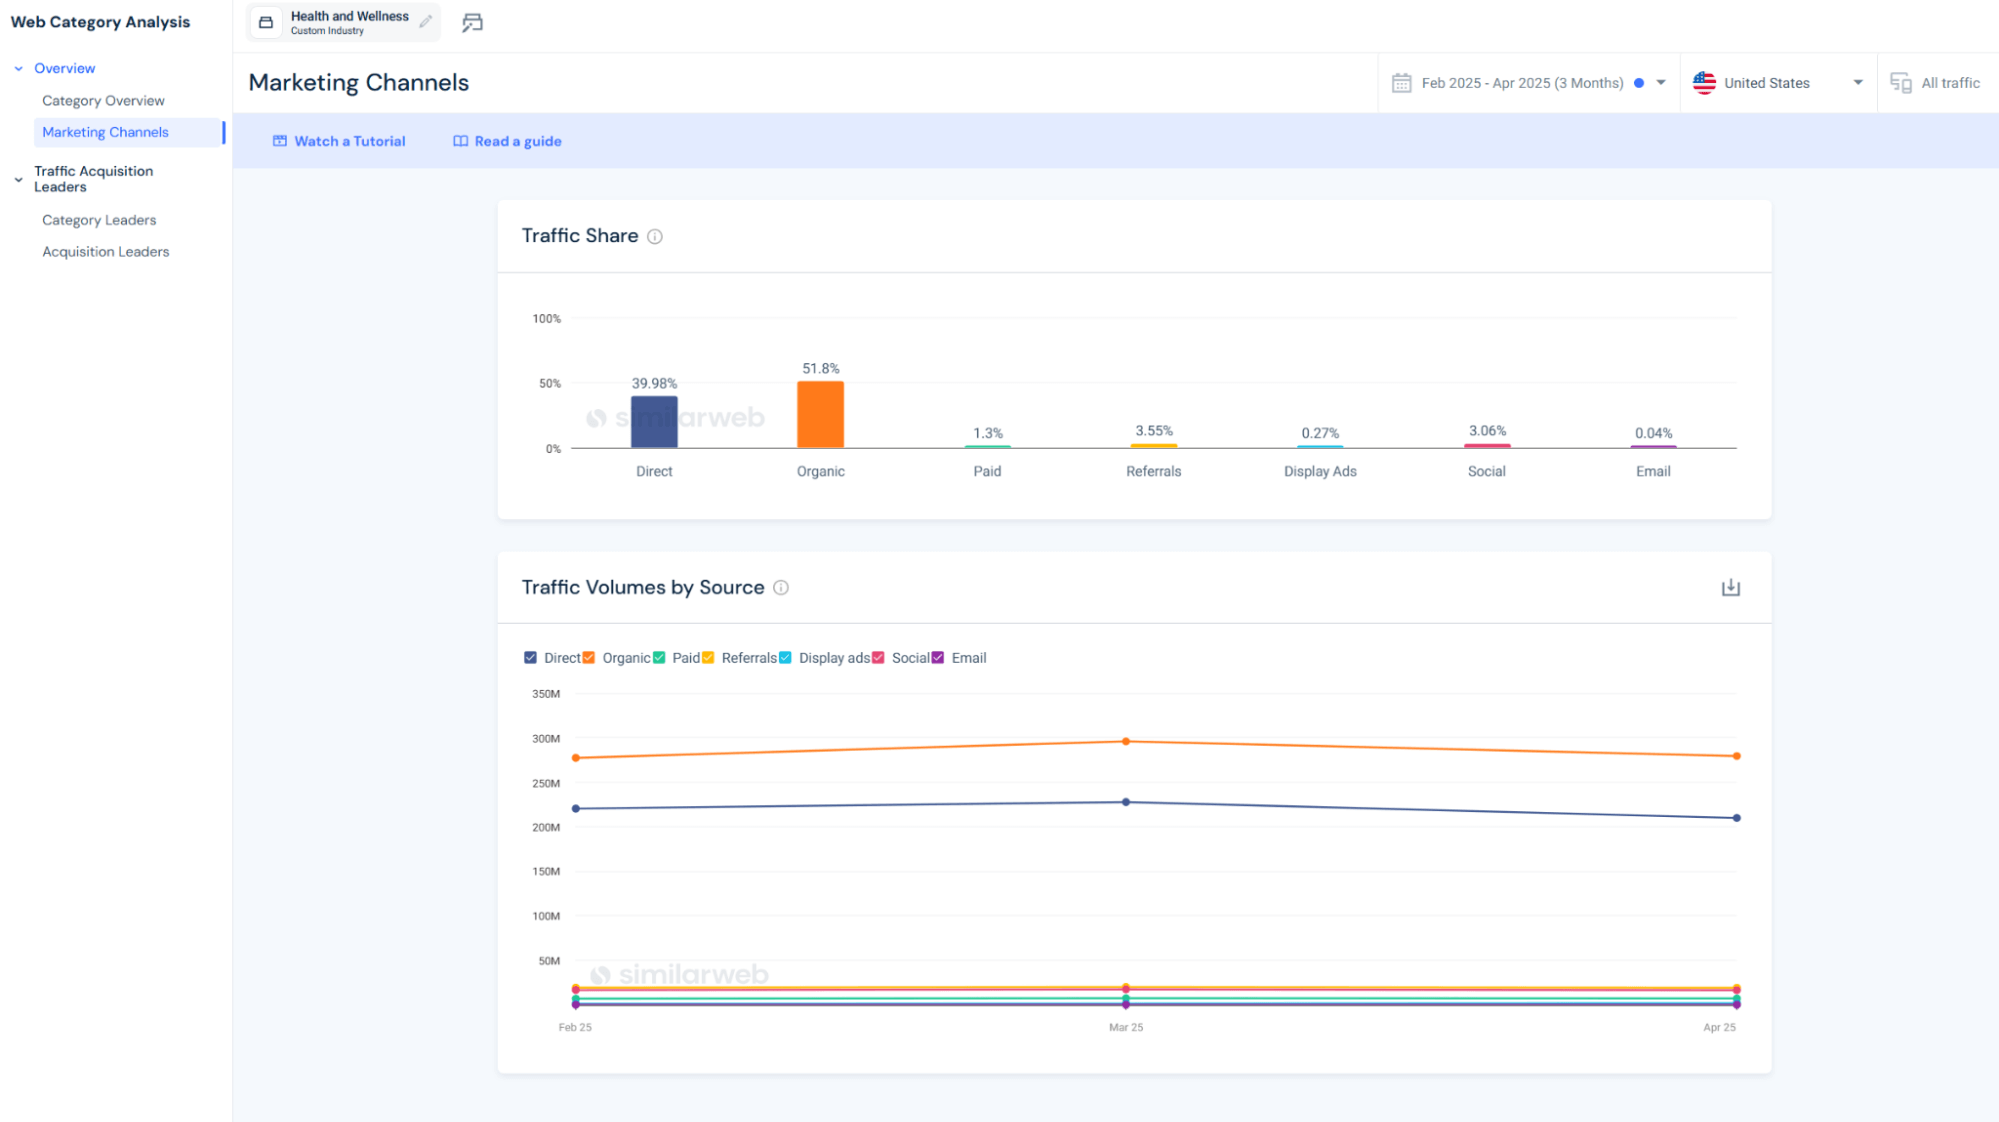Uncheck the Direct series checkbox

530,658
